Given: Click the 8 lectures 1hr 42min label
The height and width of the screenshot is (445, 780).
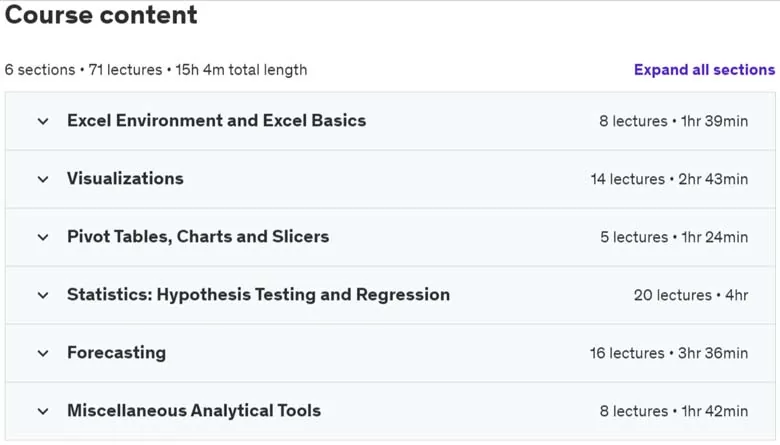Looking at the screenshot, I should point(674,411).
